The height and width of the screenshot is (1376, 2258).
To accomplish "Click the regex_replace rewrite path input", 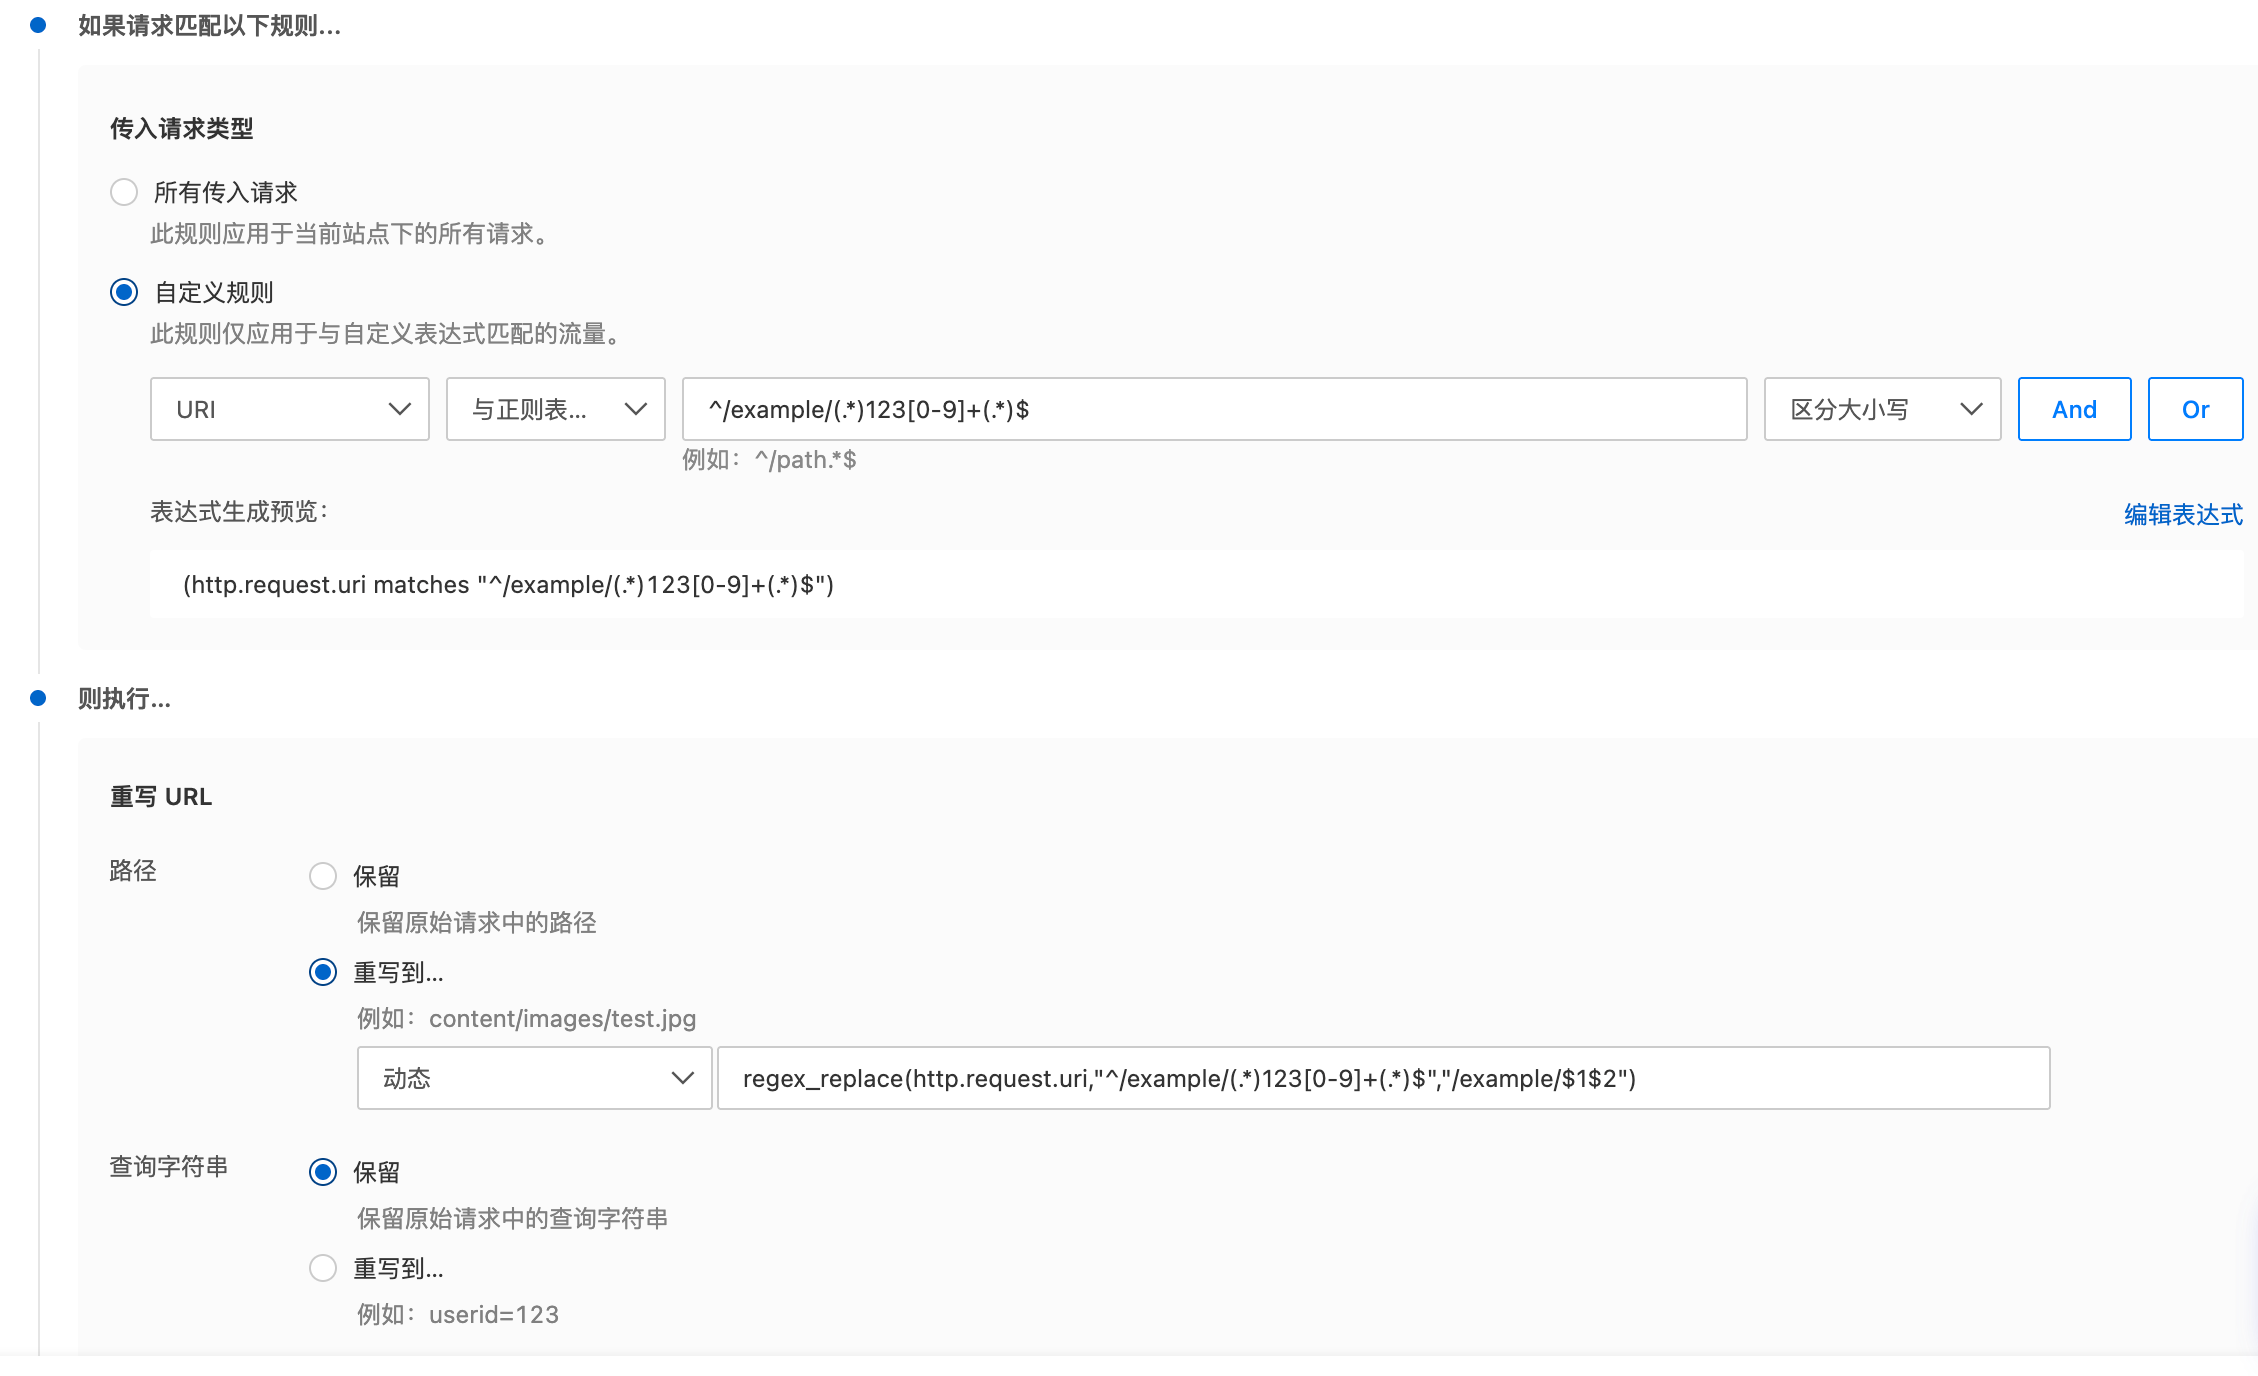I will 1383,1078.
